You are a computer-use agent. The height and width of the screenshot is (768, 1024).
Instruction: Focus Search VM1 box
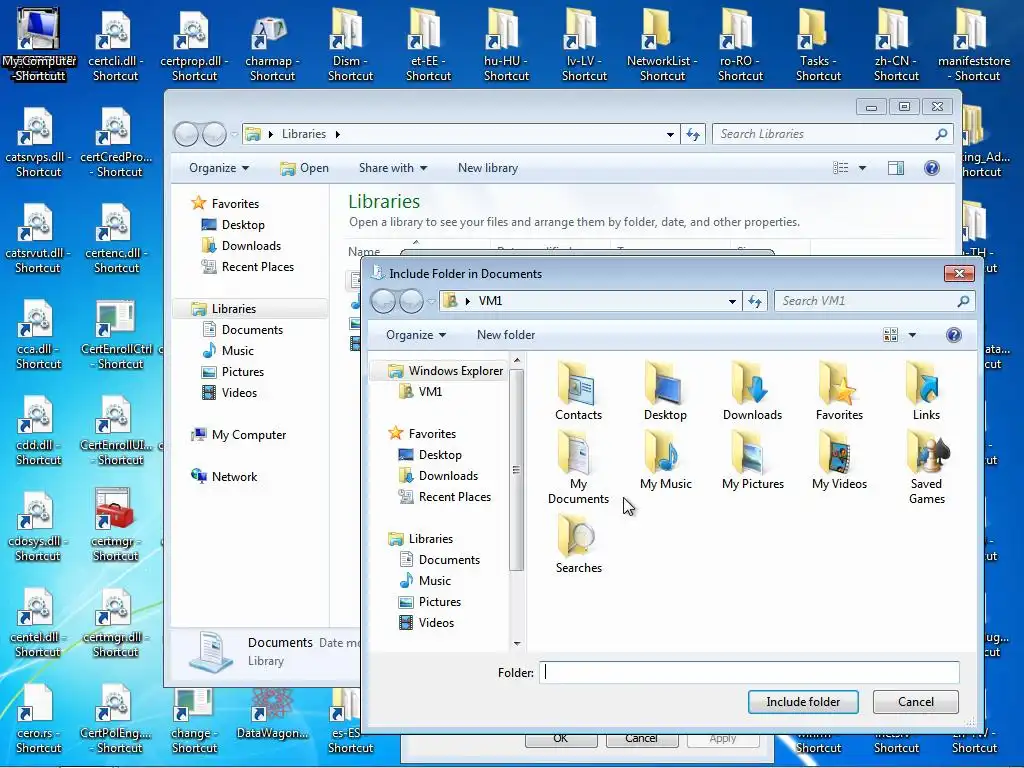(874, 301)
